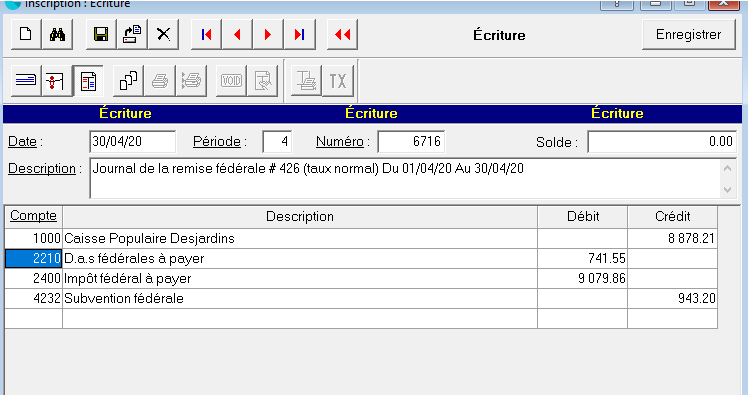The height and width of the screenshot is (395, 748).
Task: Click the double red rewind arrows icon
Action: click(x=343, y=34)
